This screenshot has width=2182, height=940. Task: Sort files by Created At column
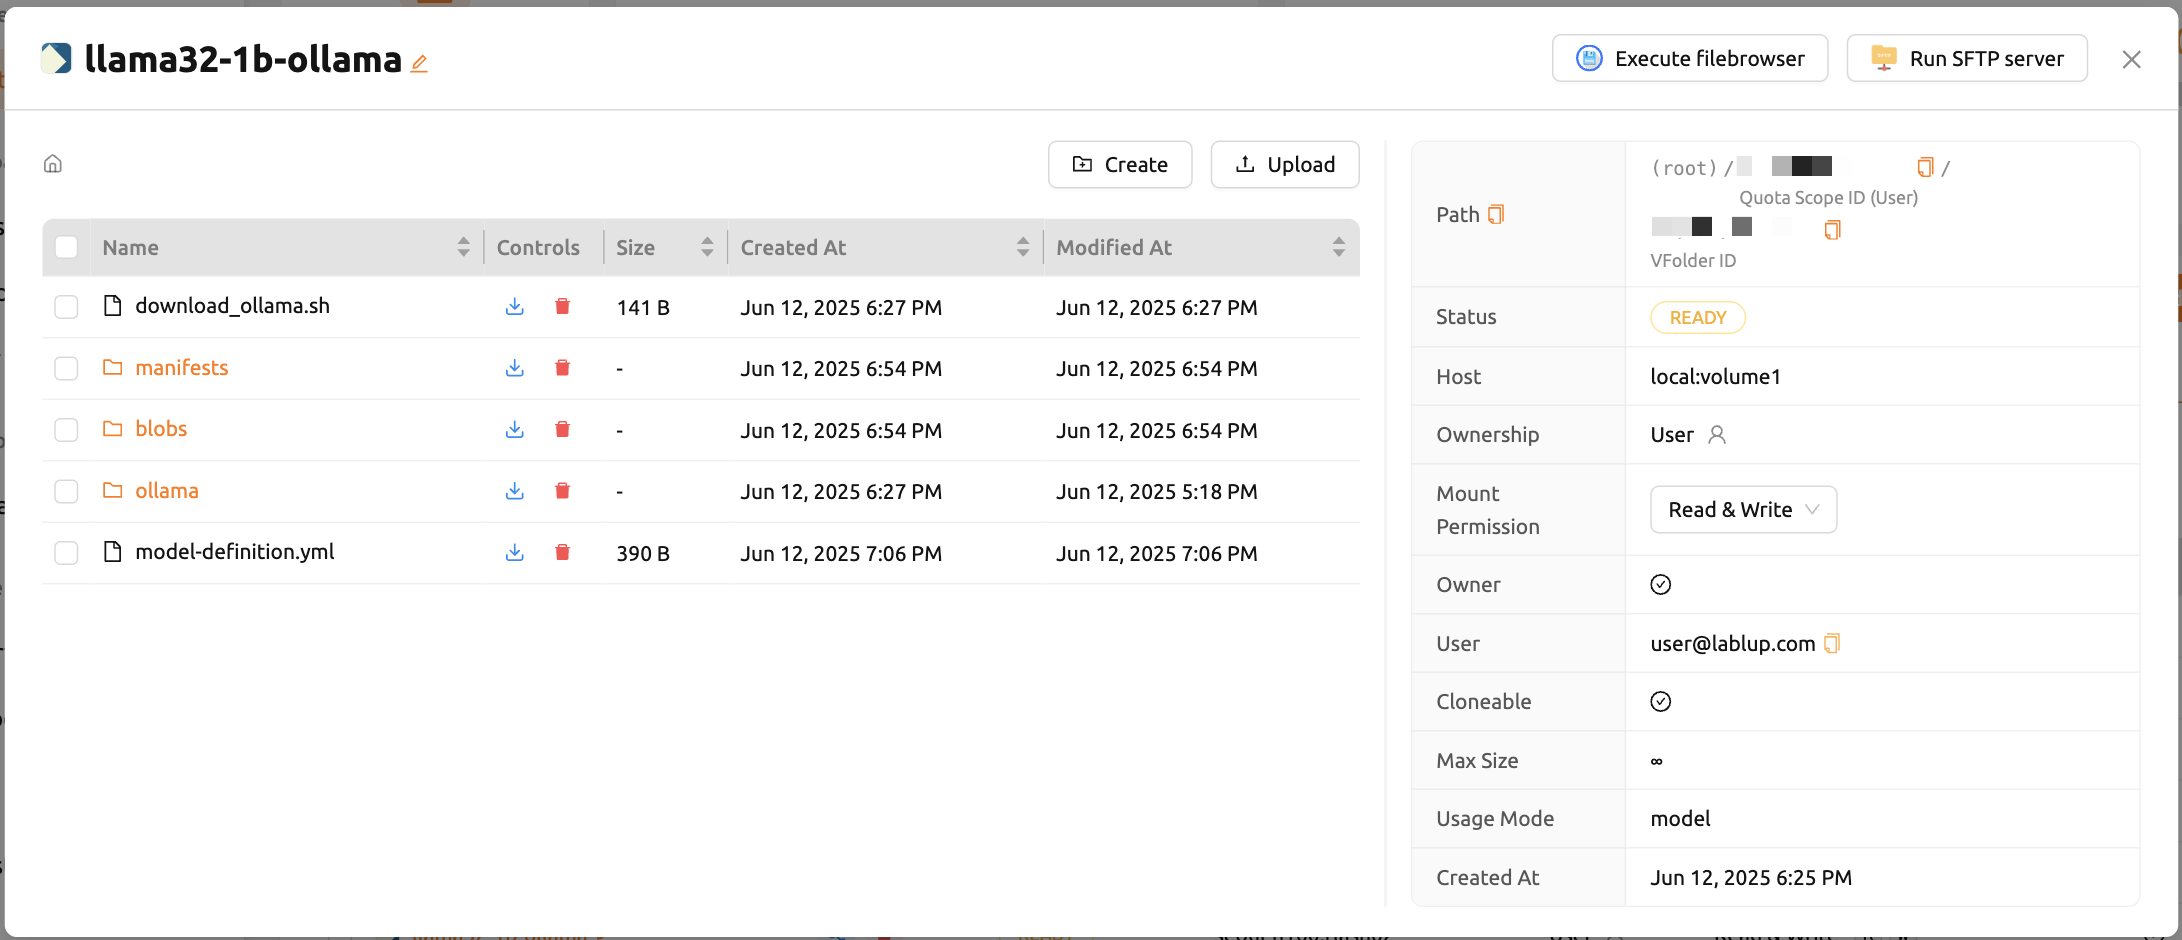click(x=885, y=247)
